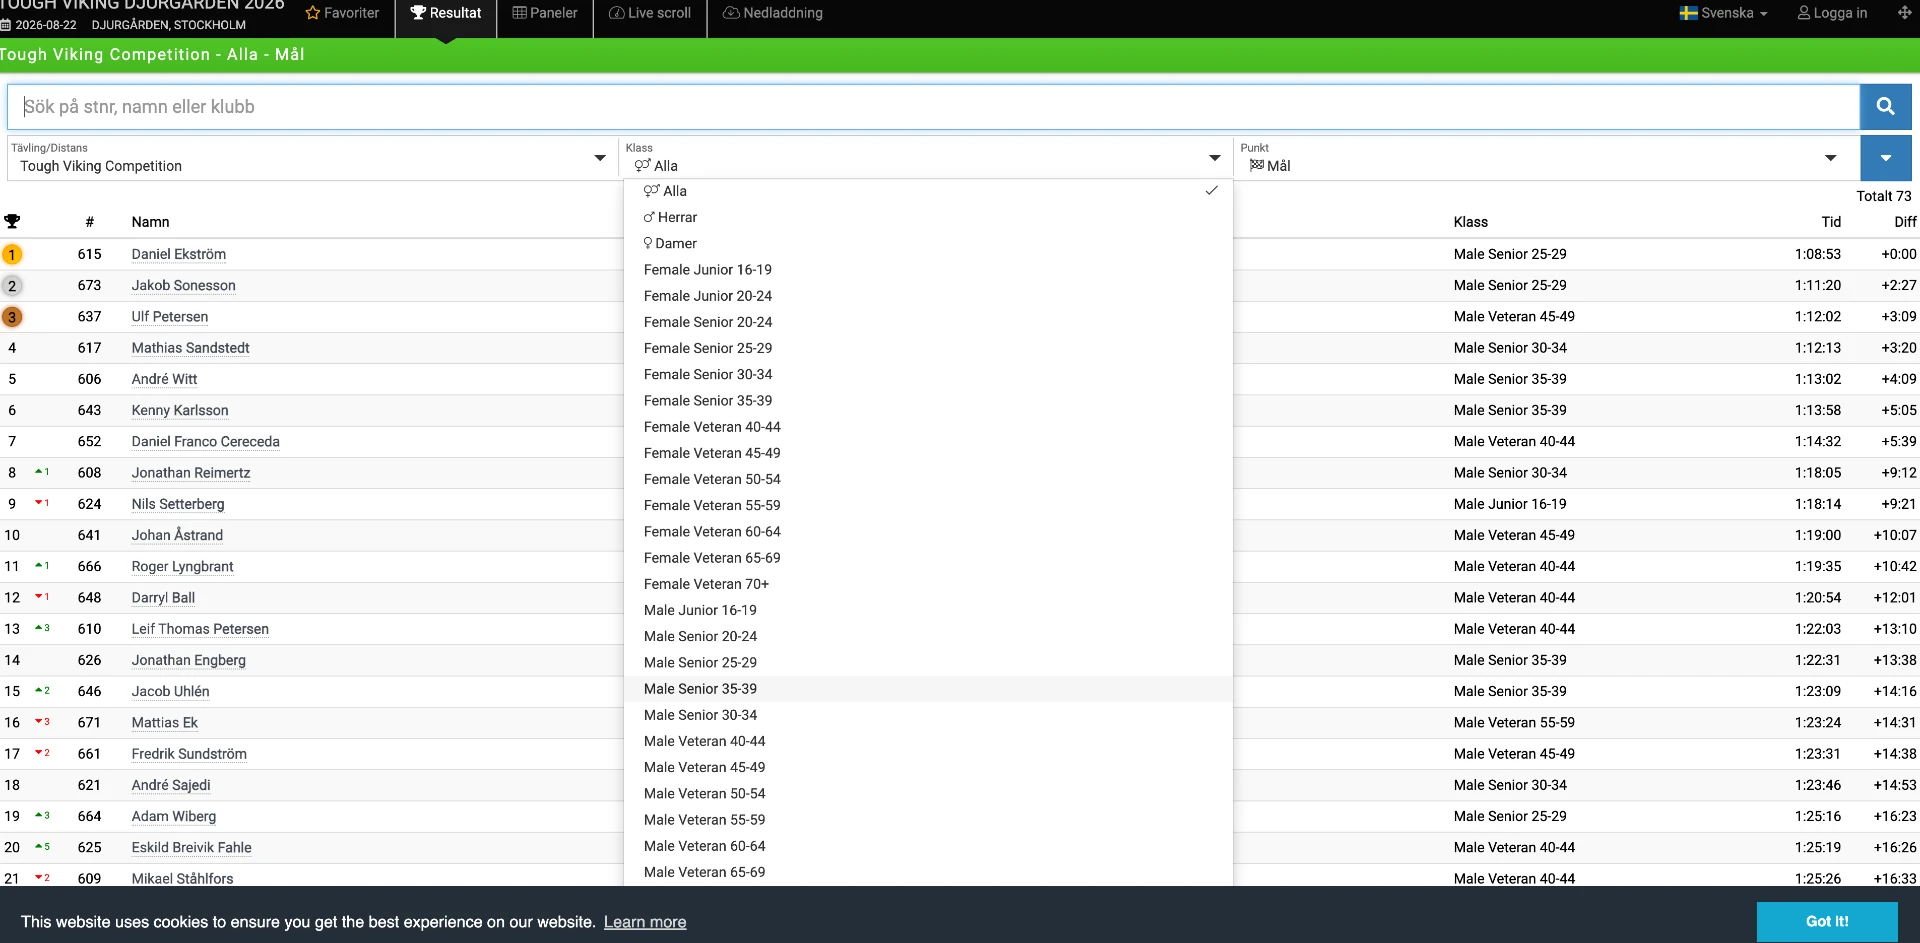Image resolution: width=1920 pixels, height=943 pixels.
Task: Choose Male Veteran 65-69 class
Action: coord(928,872)
